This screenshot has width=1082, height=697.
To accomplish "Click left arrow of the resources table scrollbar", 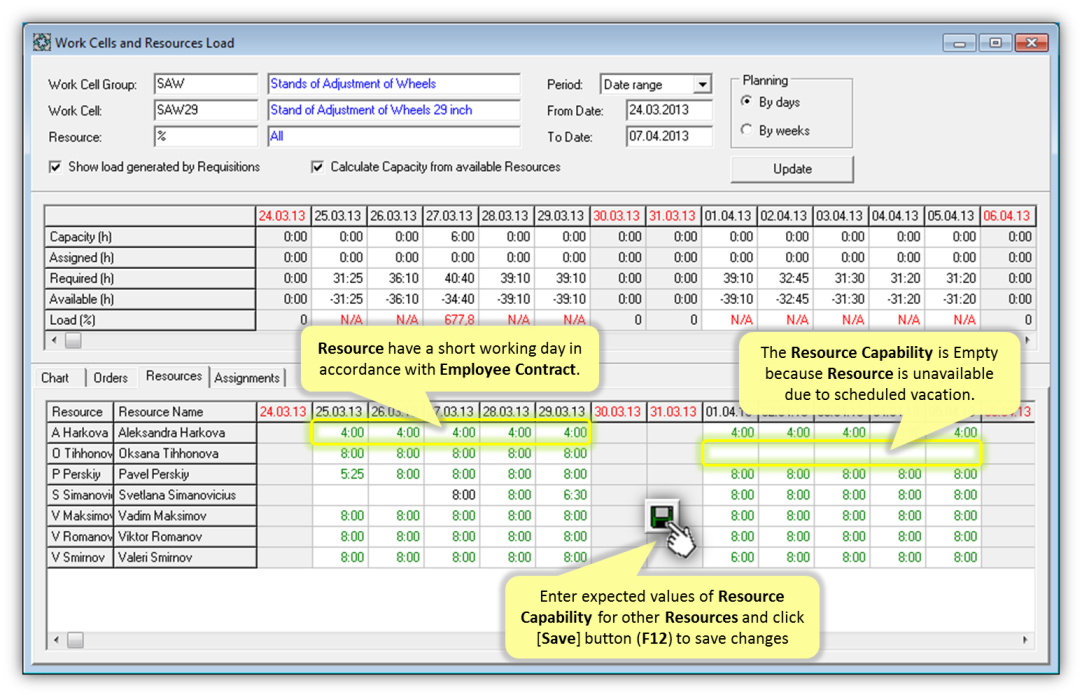I will tap(57, 640).
